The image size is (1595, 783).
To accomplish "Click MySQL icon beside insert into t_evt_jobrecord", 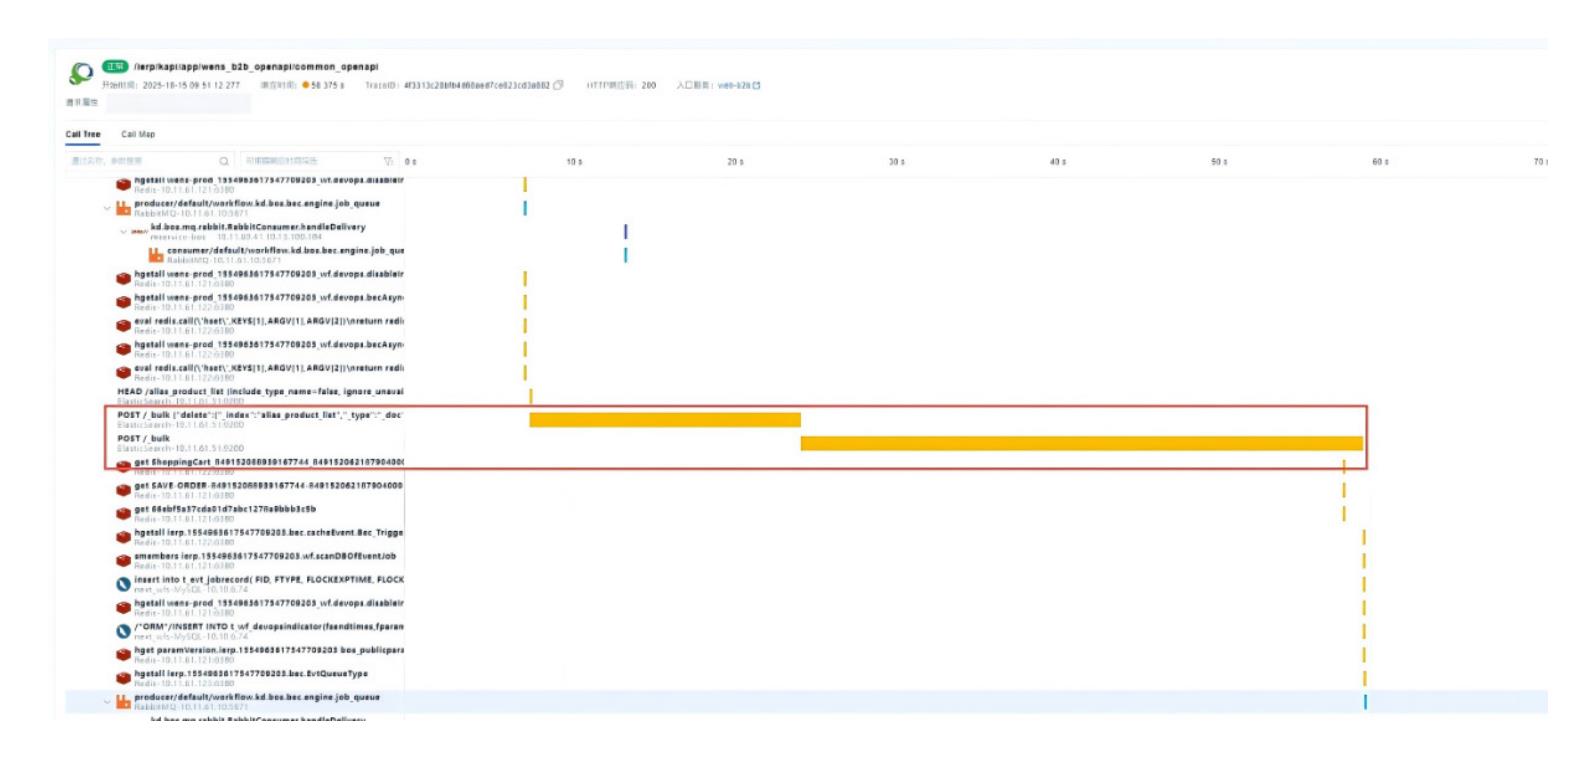I will point(123,585).
